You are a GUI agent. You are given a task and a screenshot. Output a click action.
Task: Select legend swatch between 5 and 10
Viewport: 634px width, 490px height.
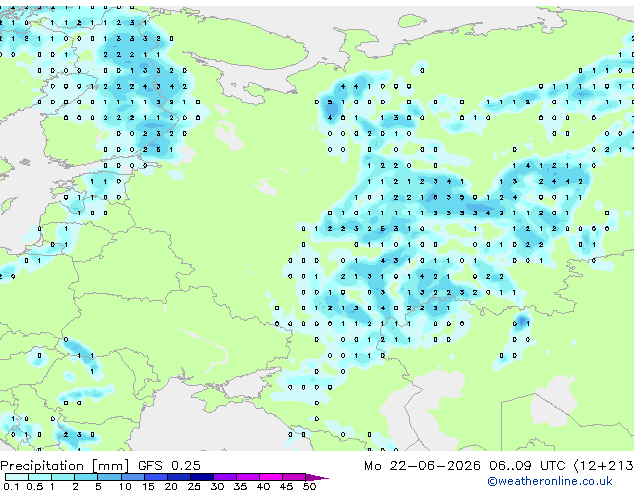point(109,477)
